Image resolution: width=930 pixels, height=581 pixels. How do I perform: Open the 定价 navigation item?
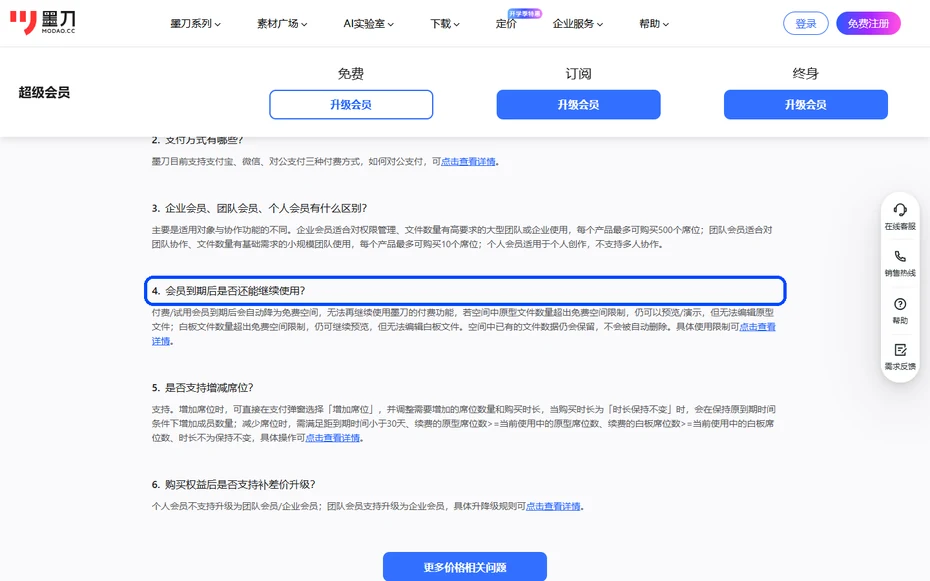tap(506, 24)
